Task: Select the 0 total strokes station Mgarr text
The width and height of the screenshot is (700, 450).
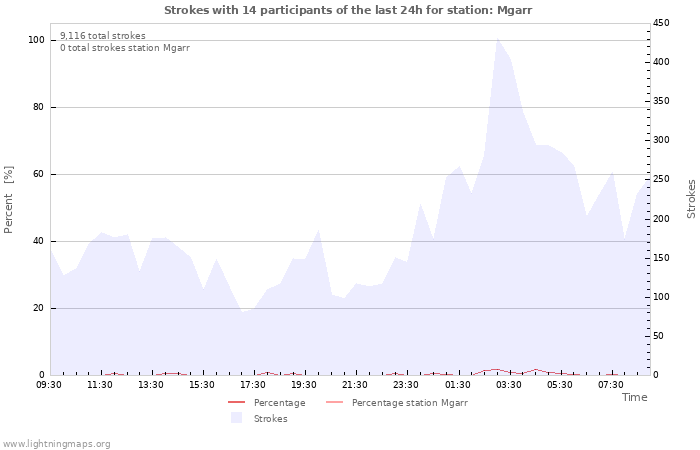Action: tap(124, 48)
